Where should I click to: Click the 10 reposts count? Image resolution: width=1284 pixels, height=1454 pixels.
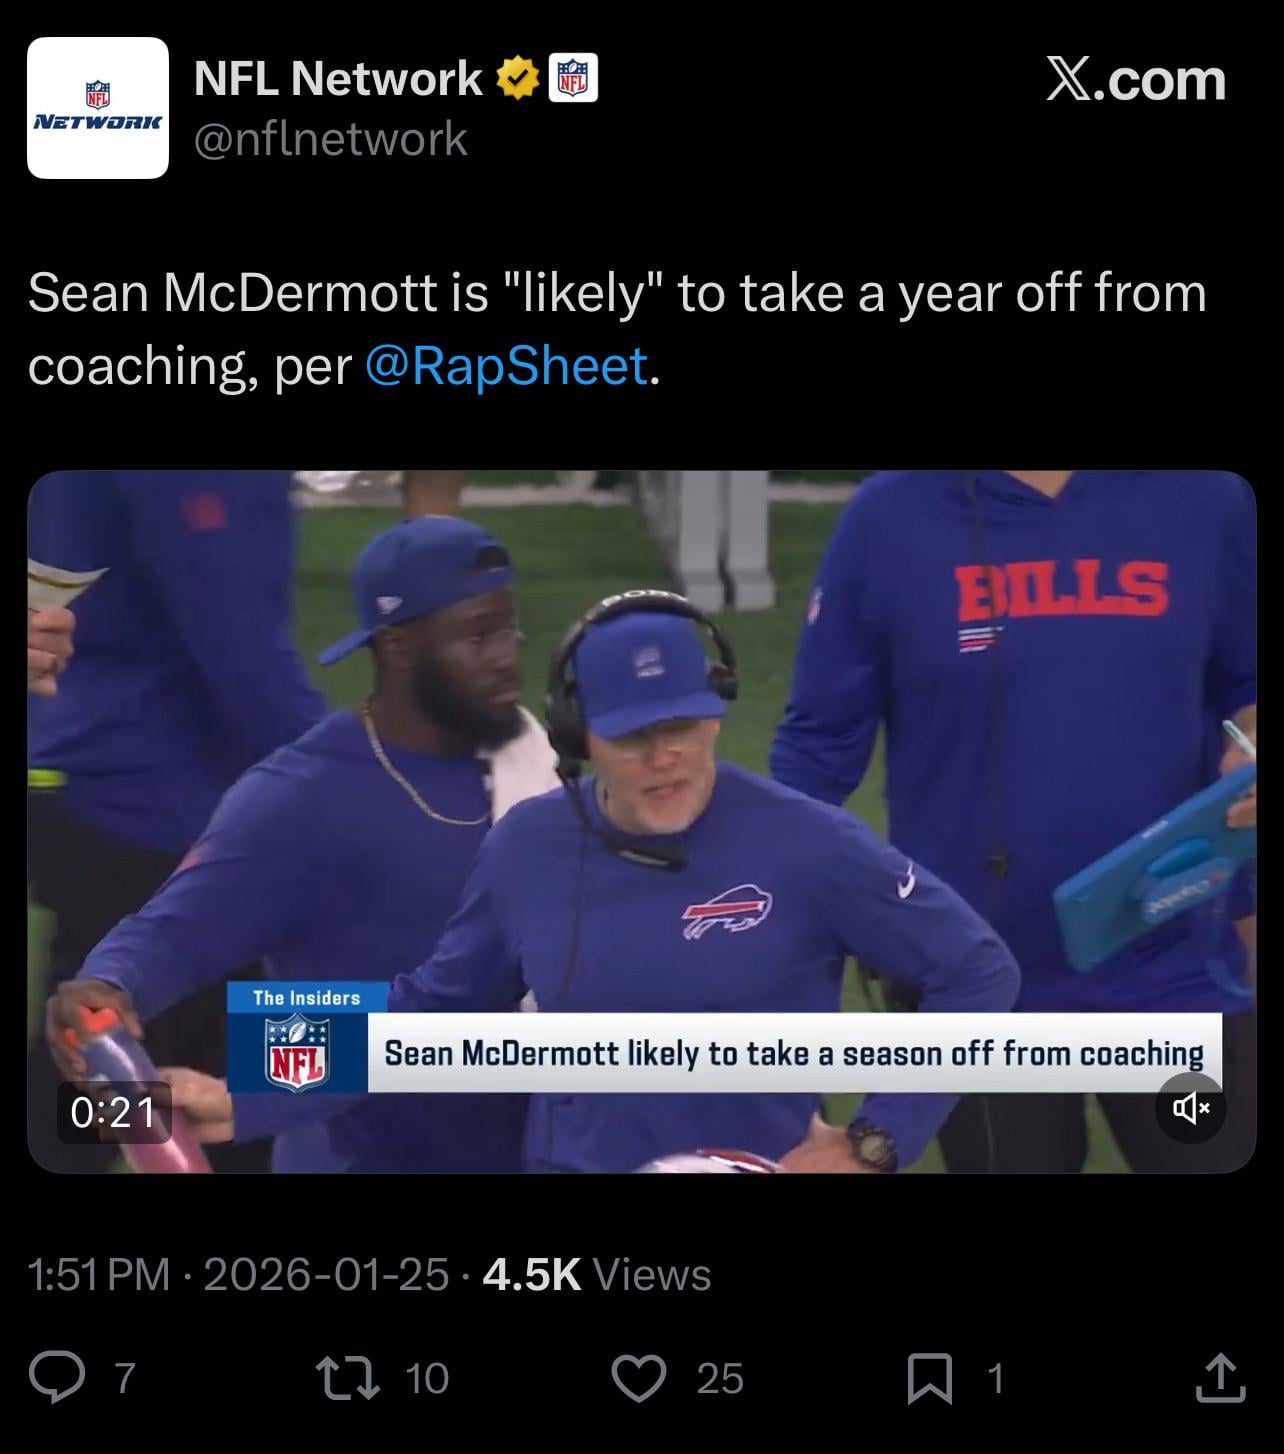[427, 1378]
